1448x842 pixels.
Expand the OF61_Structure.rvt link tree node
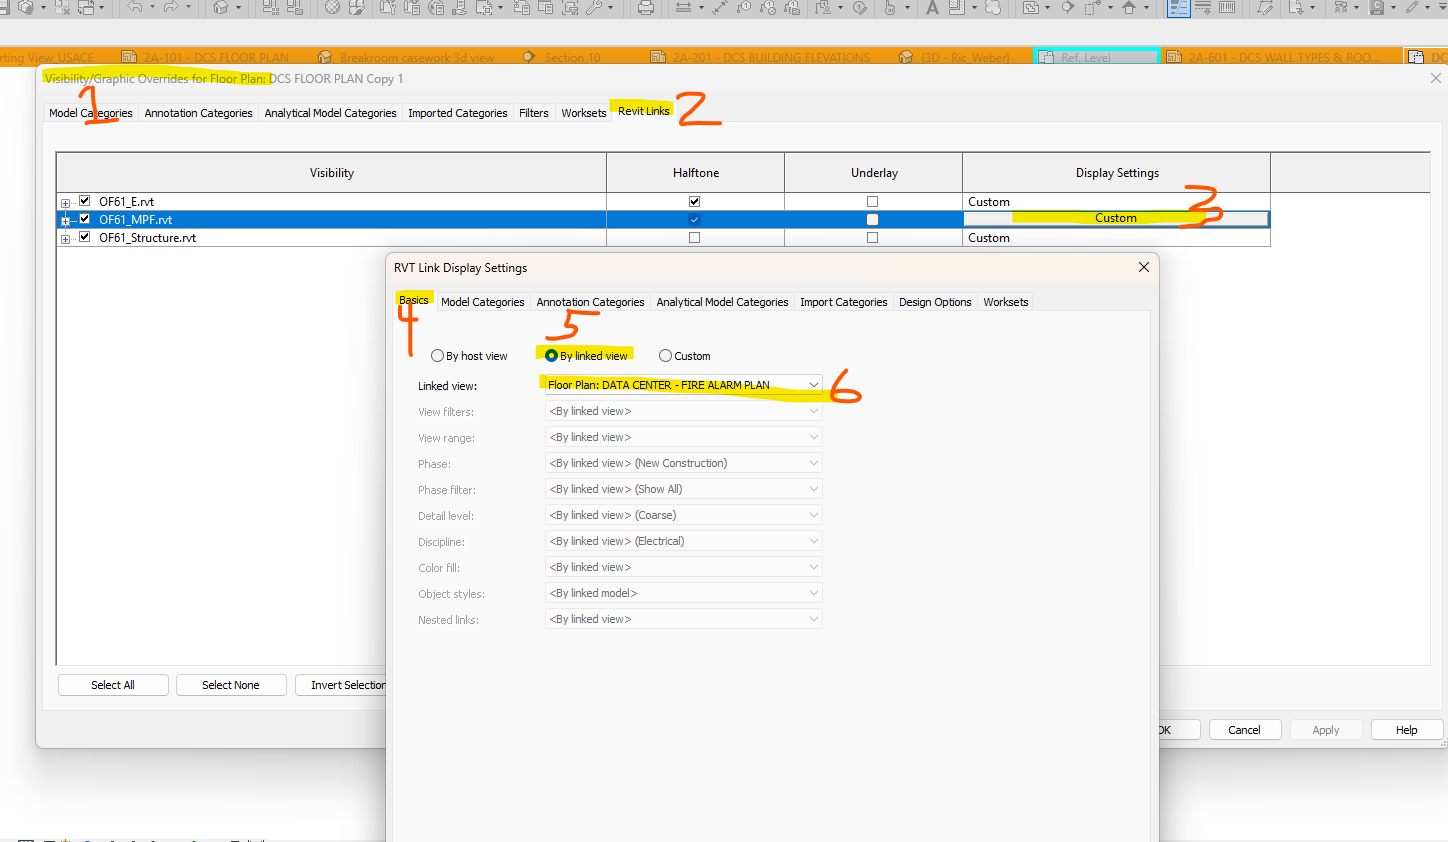coord(66,239)
